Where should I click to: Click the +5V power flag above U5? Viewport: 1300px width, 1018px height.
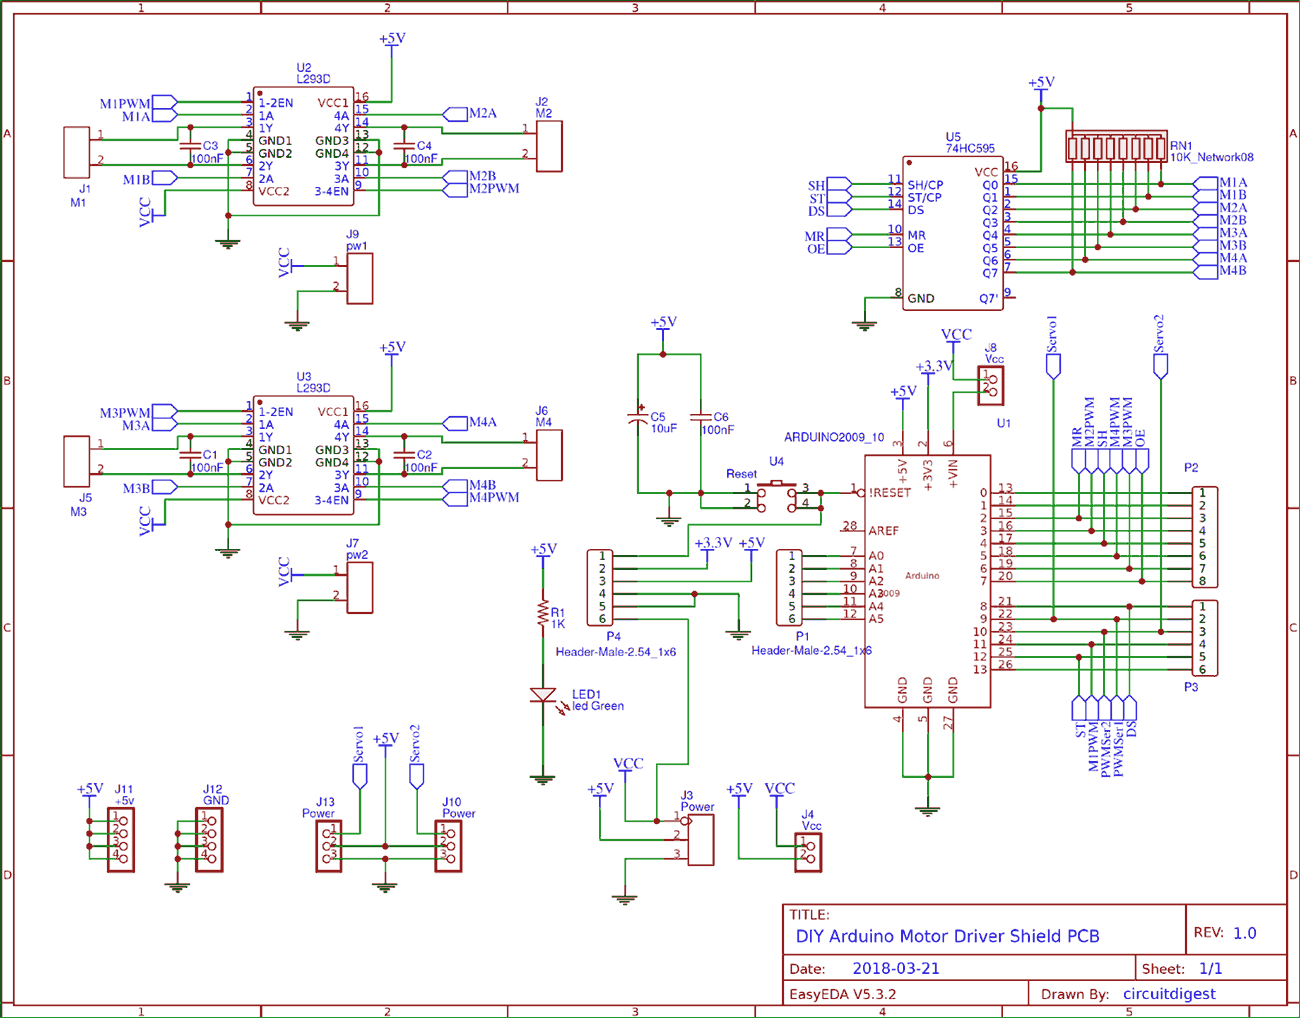coord(1042,85)
